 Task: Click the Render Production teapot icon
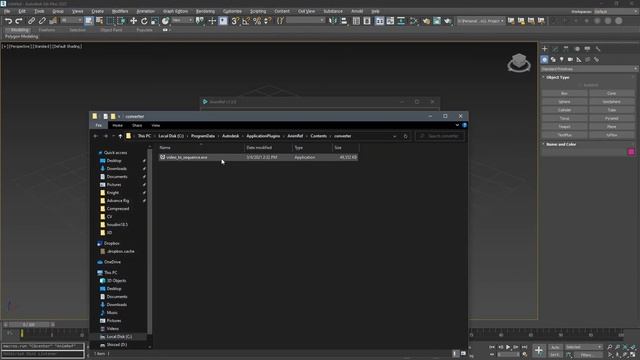(x=448, y=21)
